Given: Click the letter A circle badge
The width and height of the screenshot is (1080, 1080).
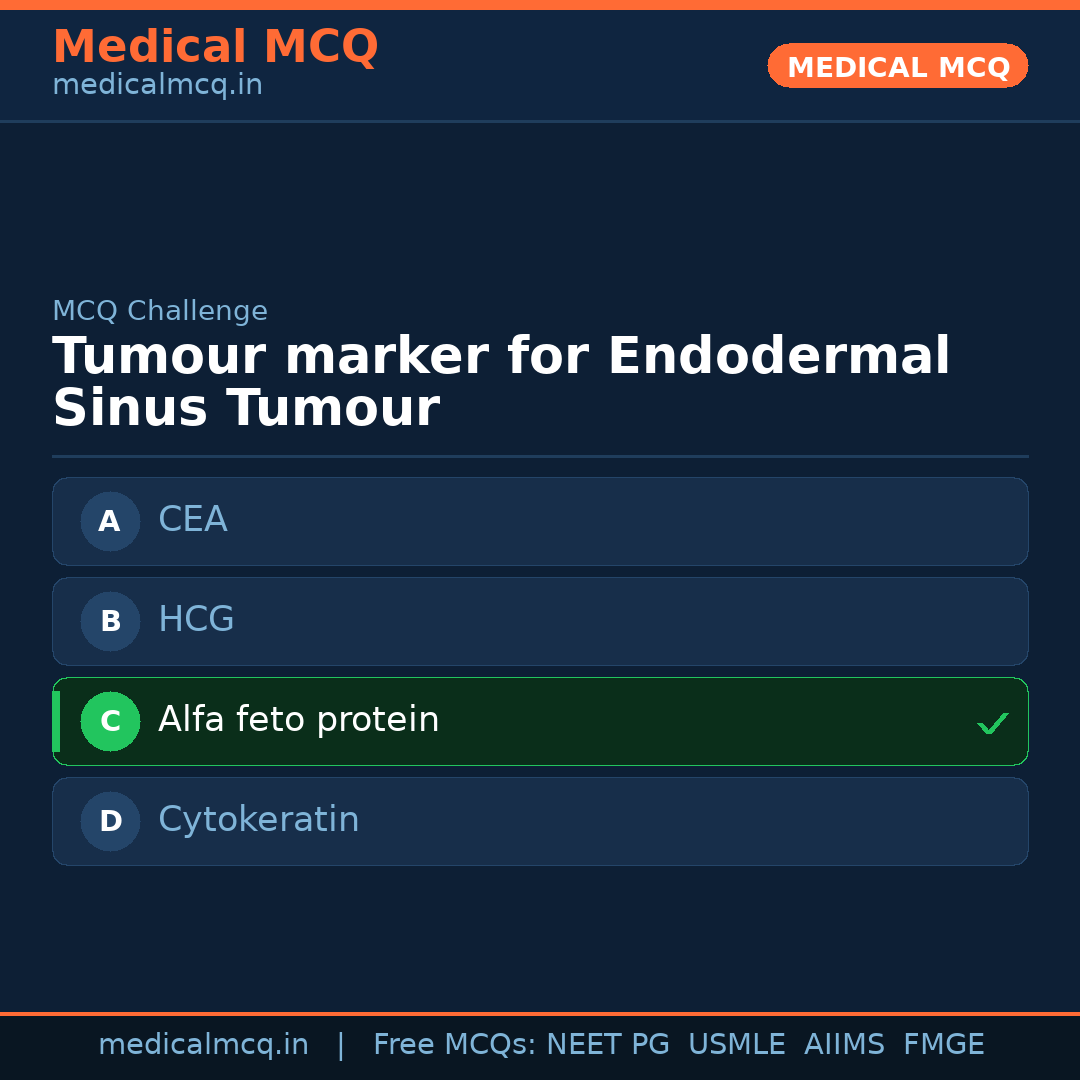Looking at the screenshot, I should click(110, 521).
